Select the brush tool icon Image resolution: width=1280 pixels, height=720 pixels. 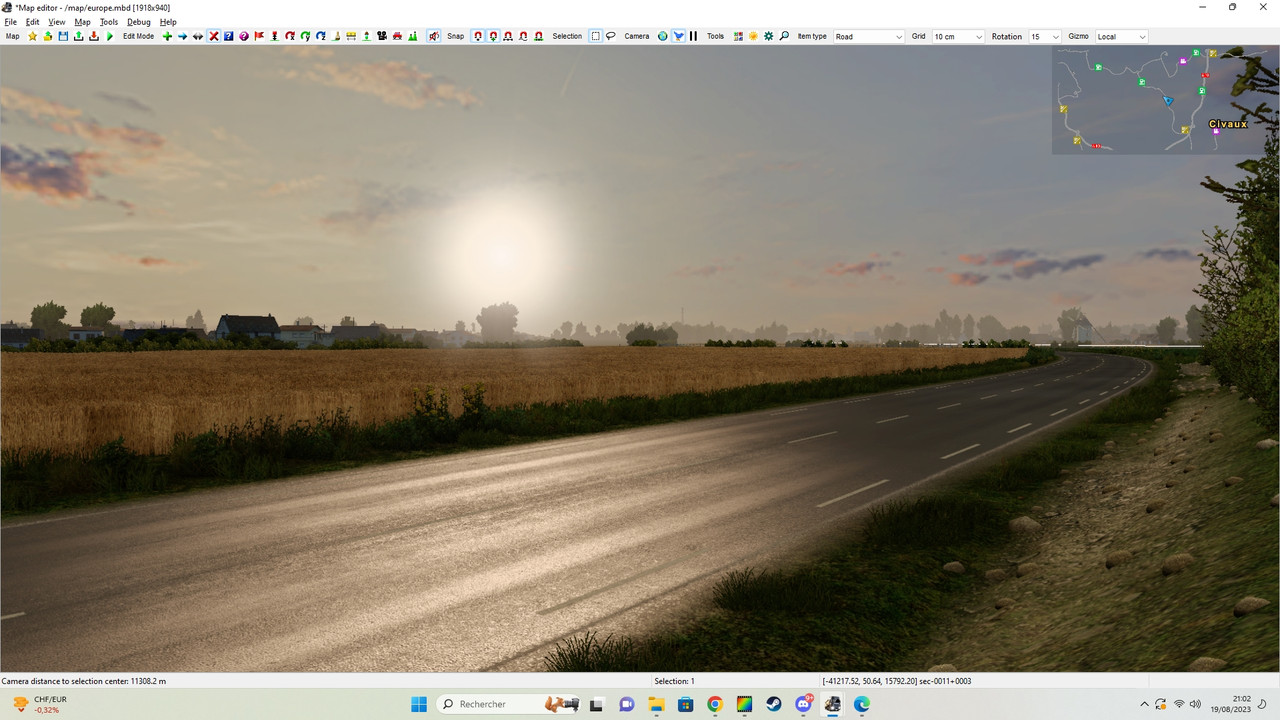[336, 36]
